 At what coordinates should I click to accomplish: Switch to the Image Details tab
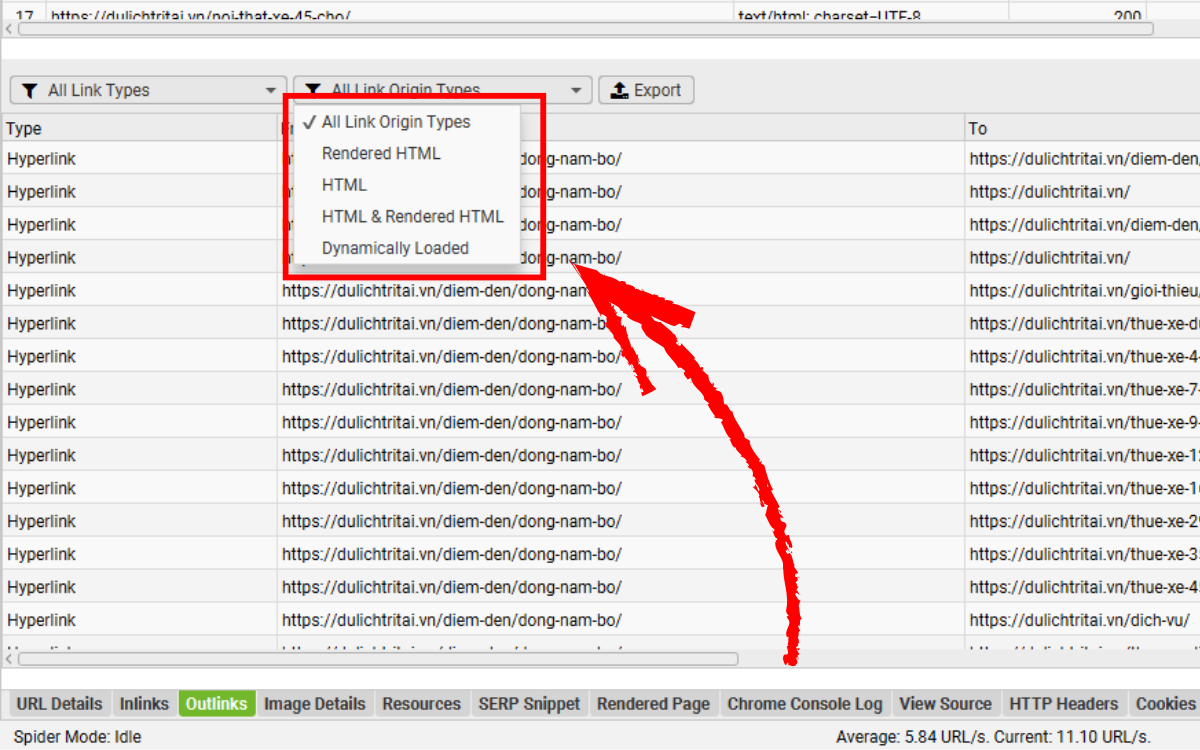point(314,703)
